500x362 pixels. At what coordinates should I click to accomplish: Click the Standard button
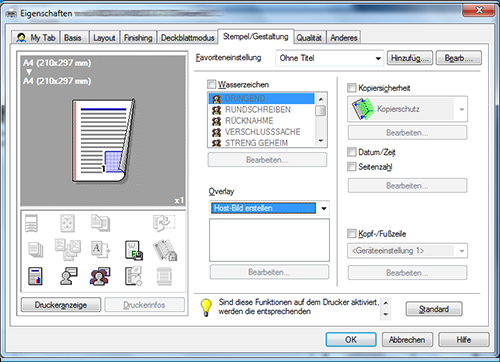[434, 309]
